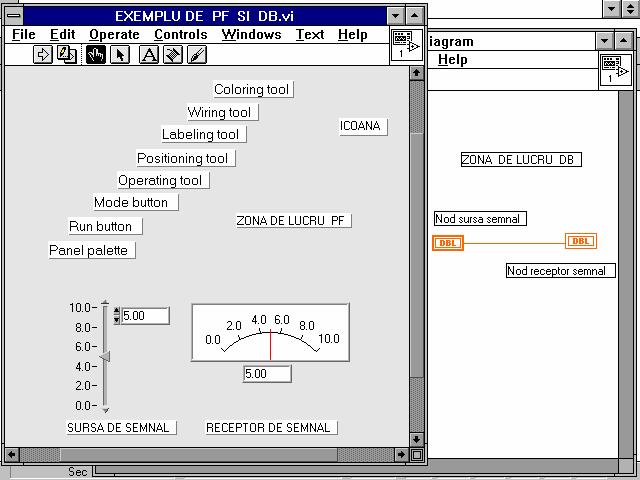This screenshot has width=640, height=480.
Task: Click the ZONA DE LUCRU PF label
Action: [x=293, y=221]
